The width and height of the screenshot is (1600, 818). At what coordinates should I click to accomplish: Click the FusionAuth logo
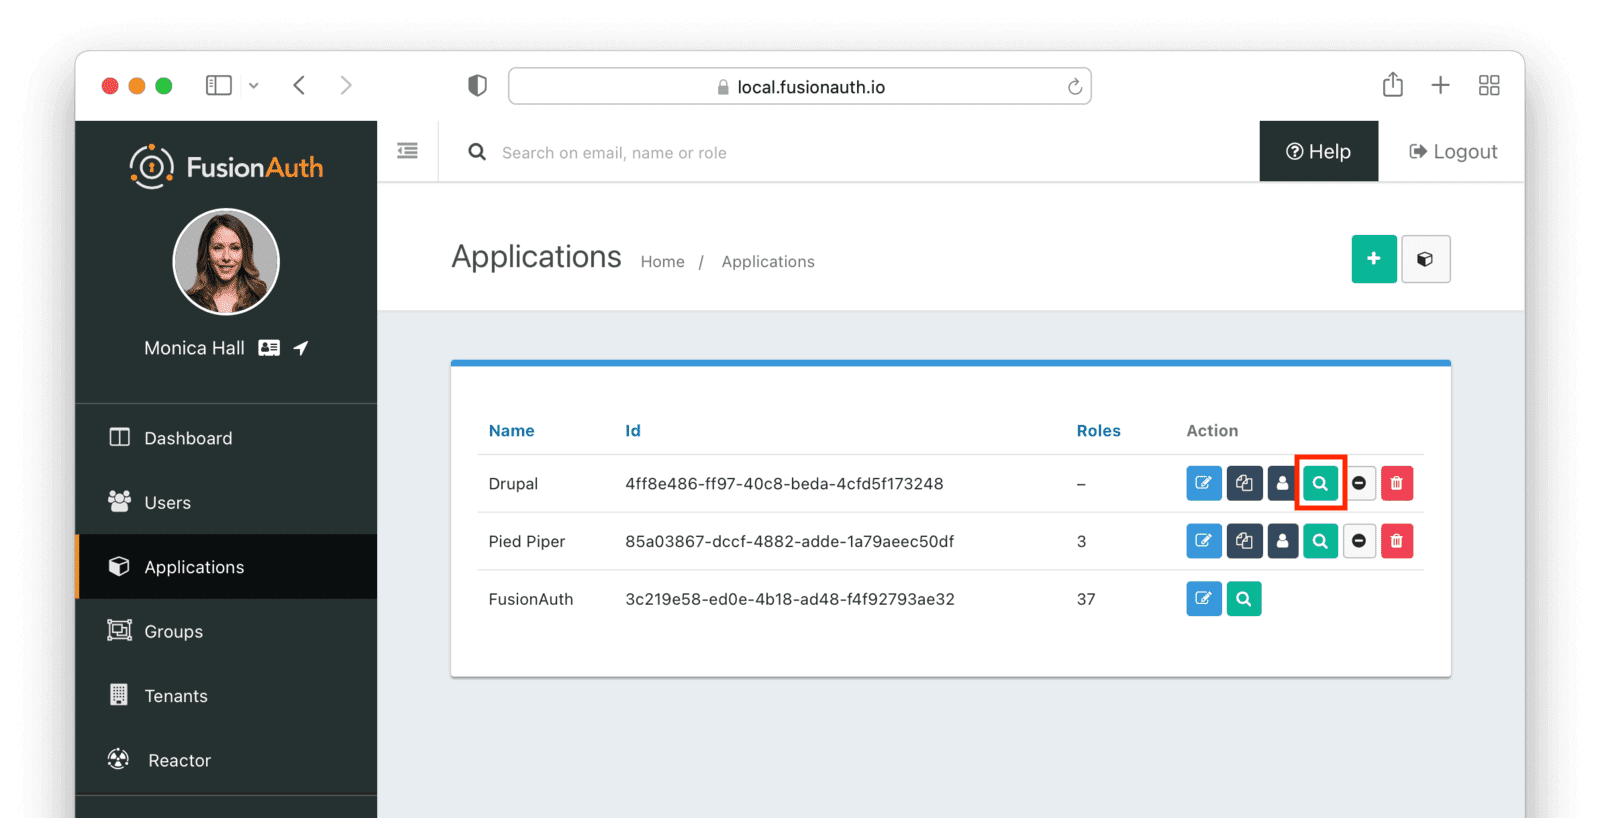[226, 167]
